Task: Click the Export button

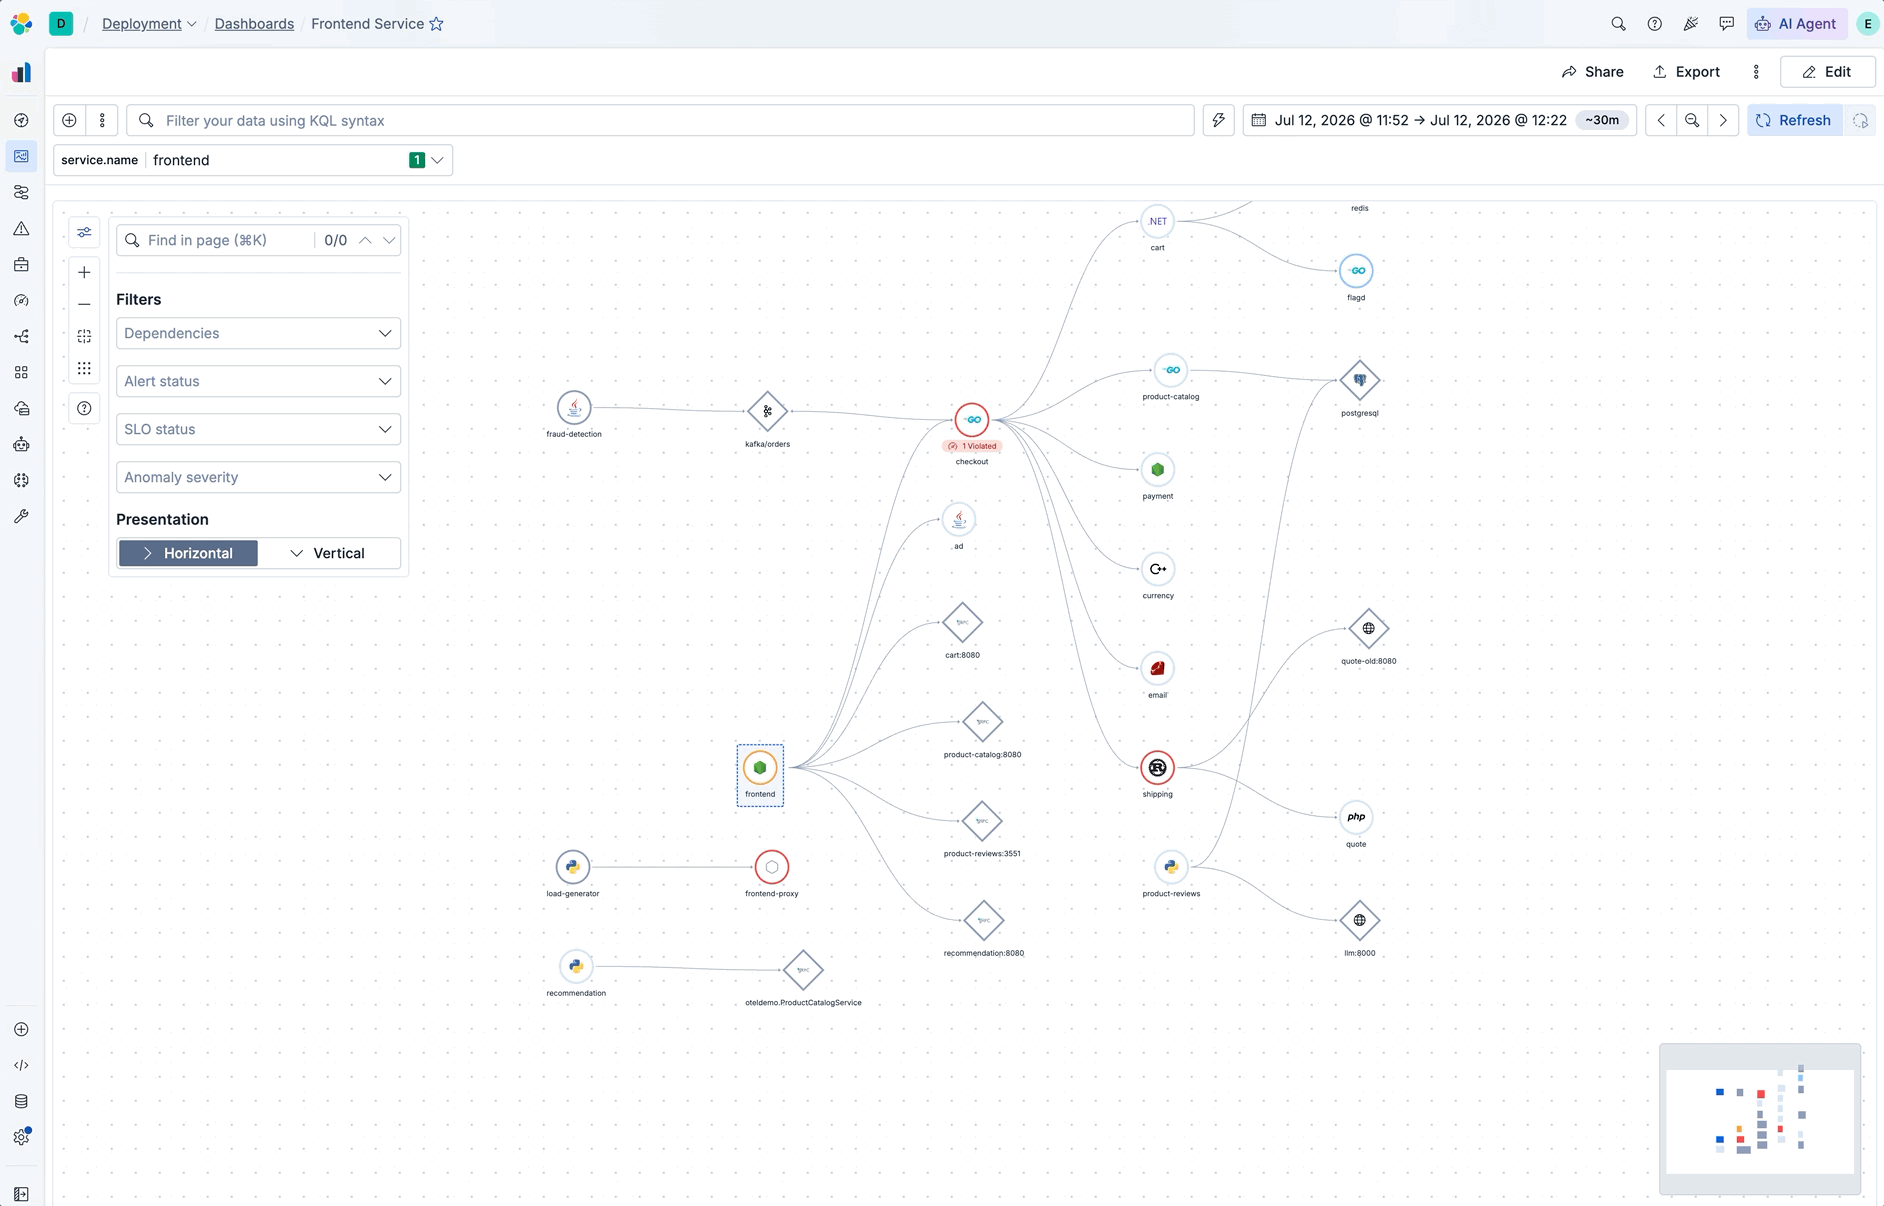Action: point(1686,72)
